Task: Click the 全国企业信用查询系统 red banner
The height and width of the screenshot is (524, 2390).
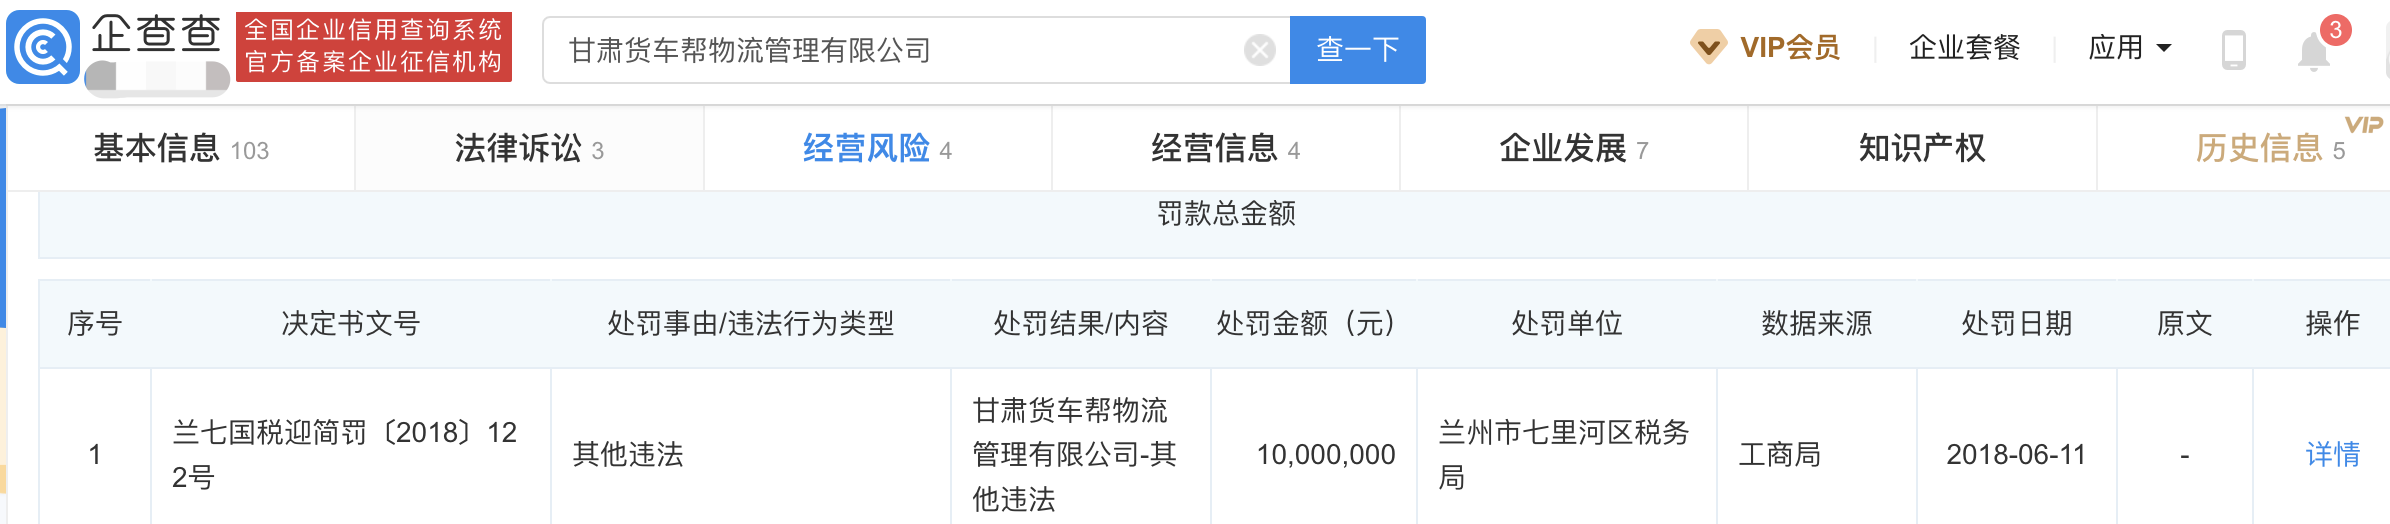Action: click(x=374, y=47)
